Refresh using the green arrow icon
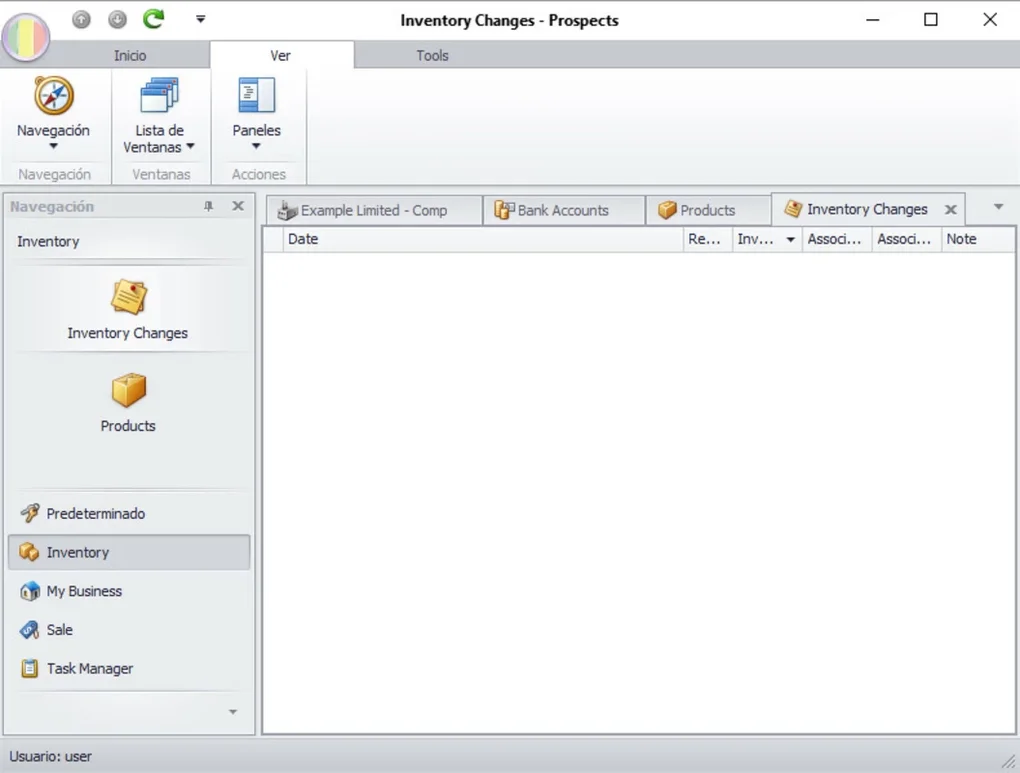The height and width of the screenshot is (773, 1020). pos(154,19)
